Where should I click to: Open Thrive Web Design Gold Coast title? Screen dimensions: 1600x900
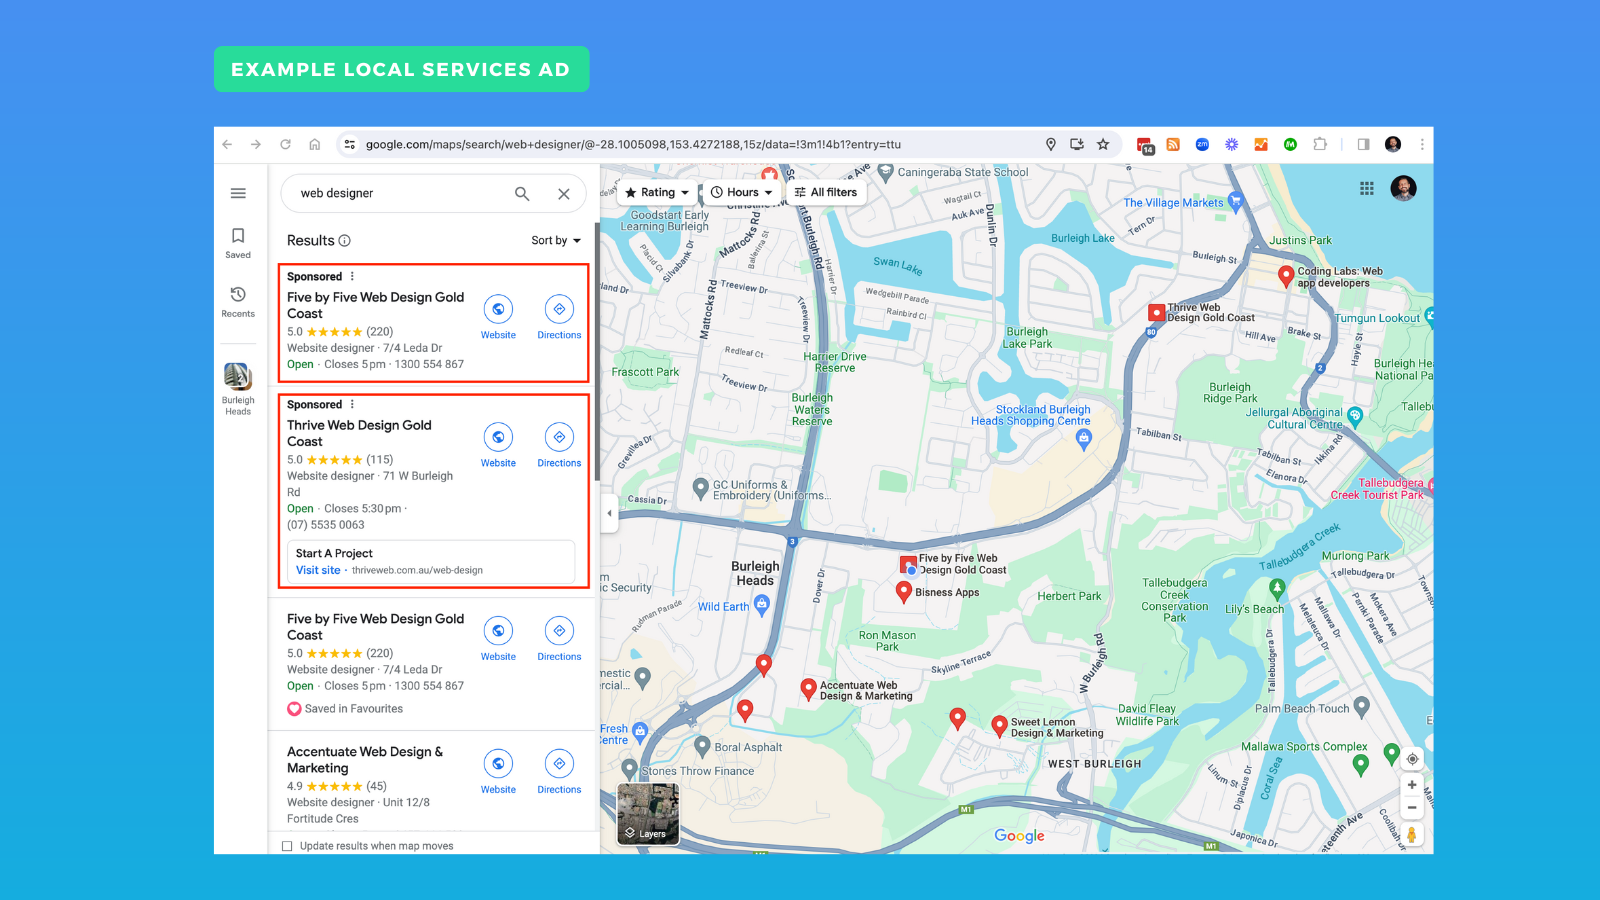point(359,433)
